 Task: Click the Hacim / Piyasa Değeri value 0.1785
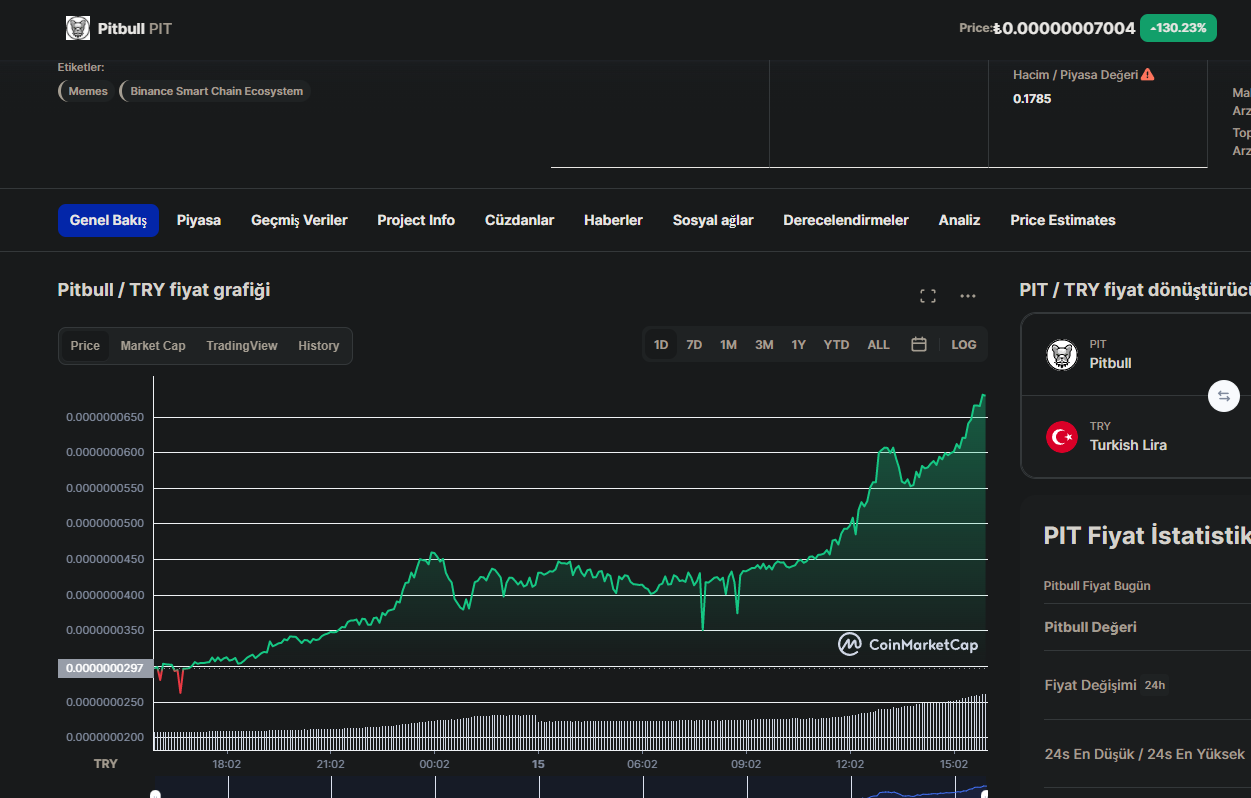click(x=1032, y=99)
